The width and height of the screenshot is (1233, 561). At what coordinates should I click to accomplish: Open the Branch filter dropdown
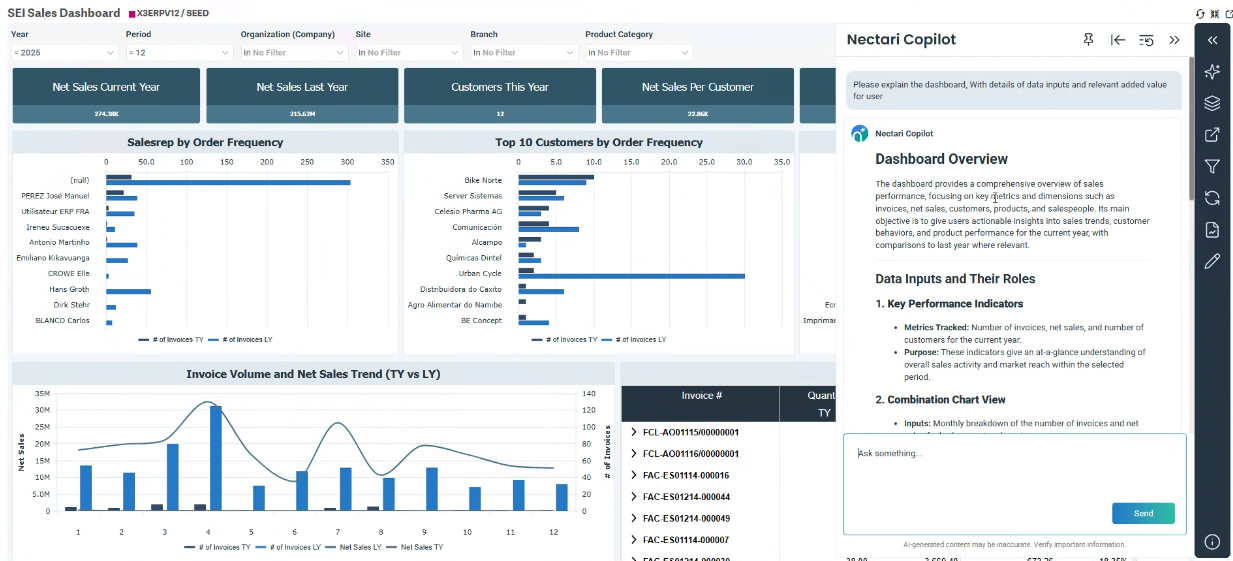coord(524,52)
